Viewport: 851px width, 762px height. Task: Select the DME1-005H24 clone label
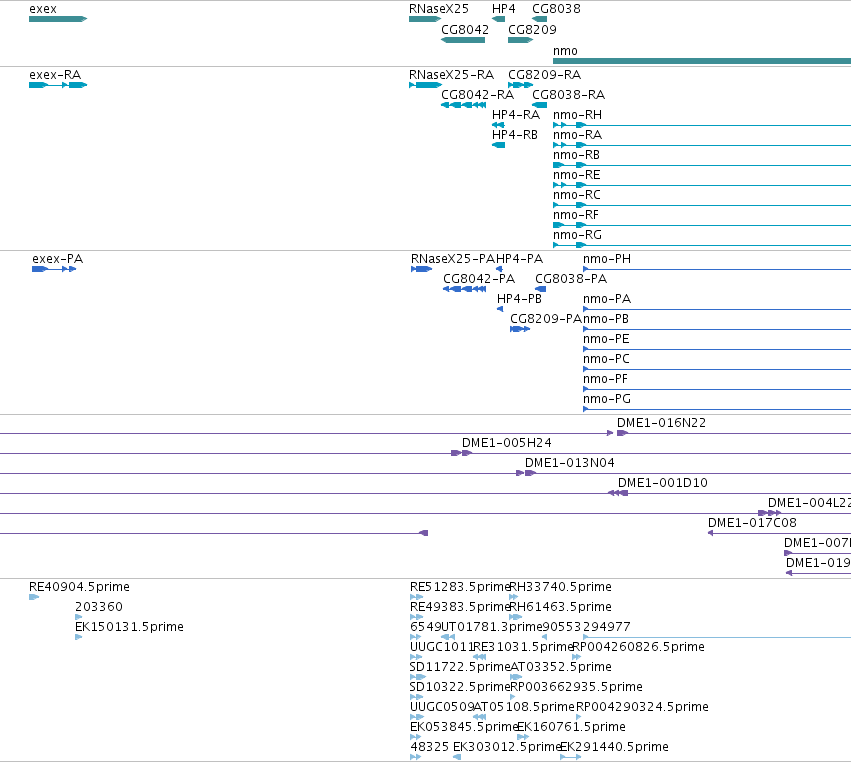coord(506,443)
